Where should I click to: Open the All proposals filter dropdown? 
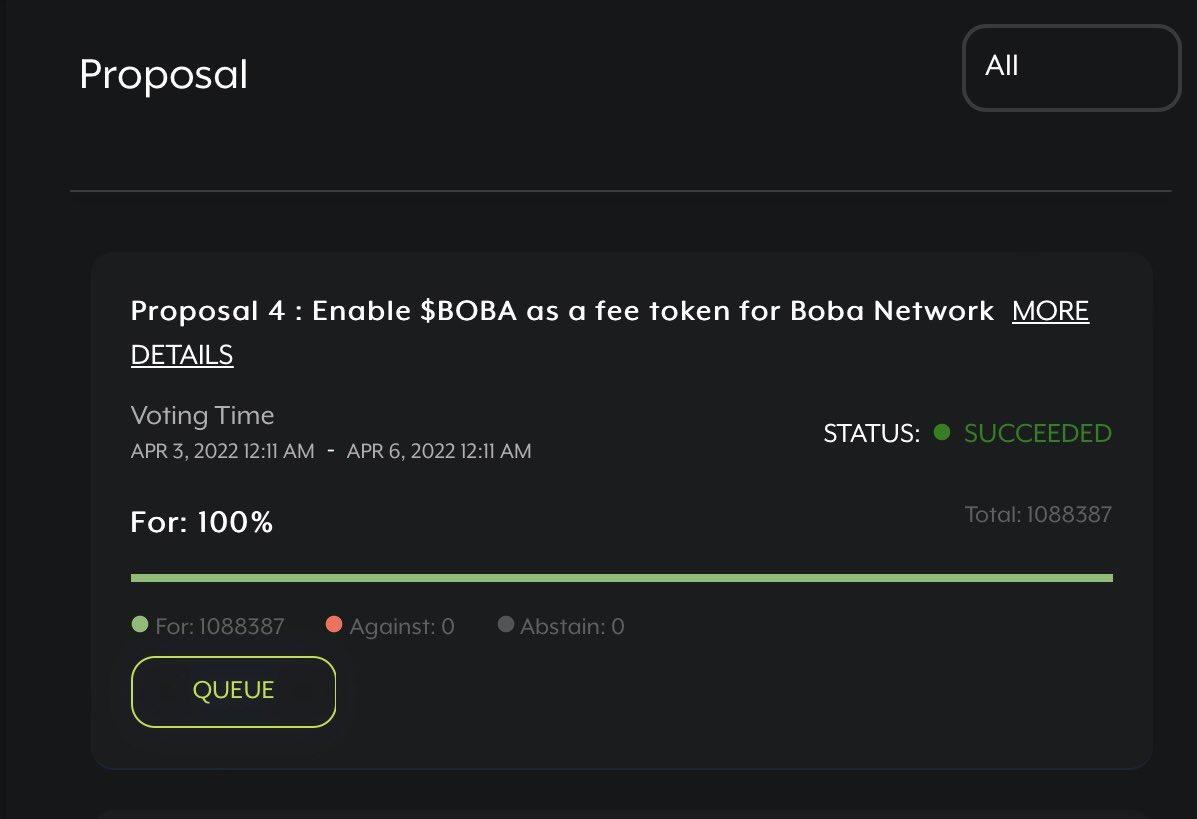click(1071, 67)
